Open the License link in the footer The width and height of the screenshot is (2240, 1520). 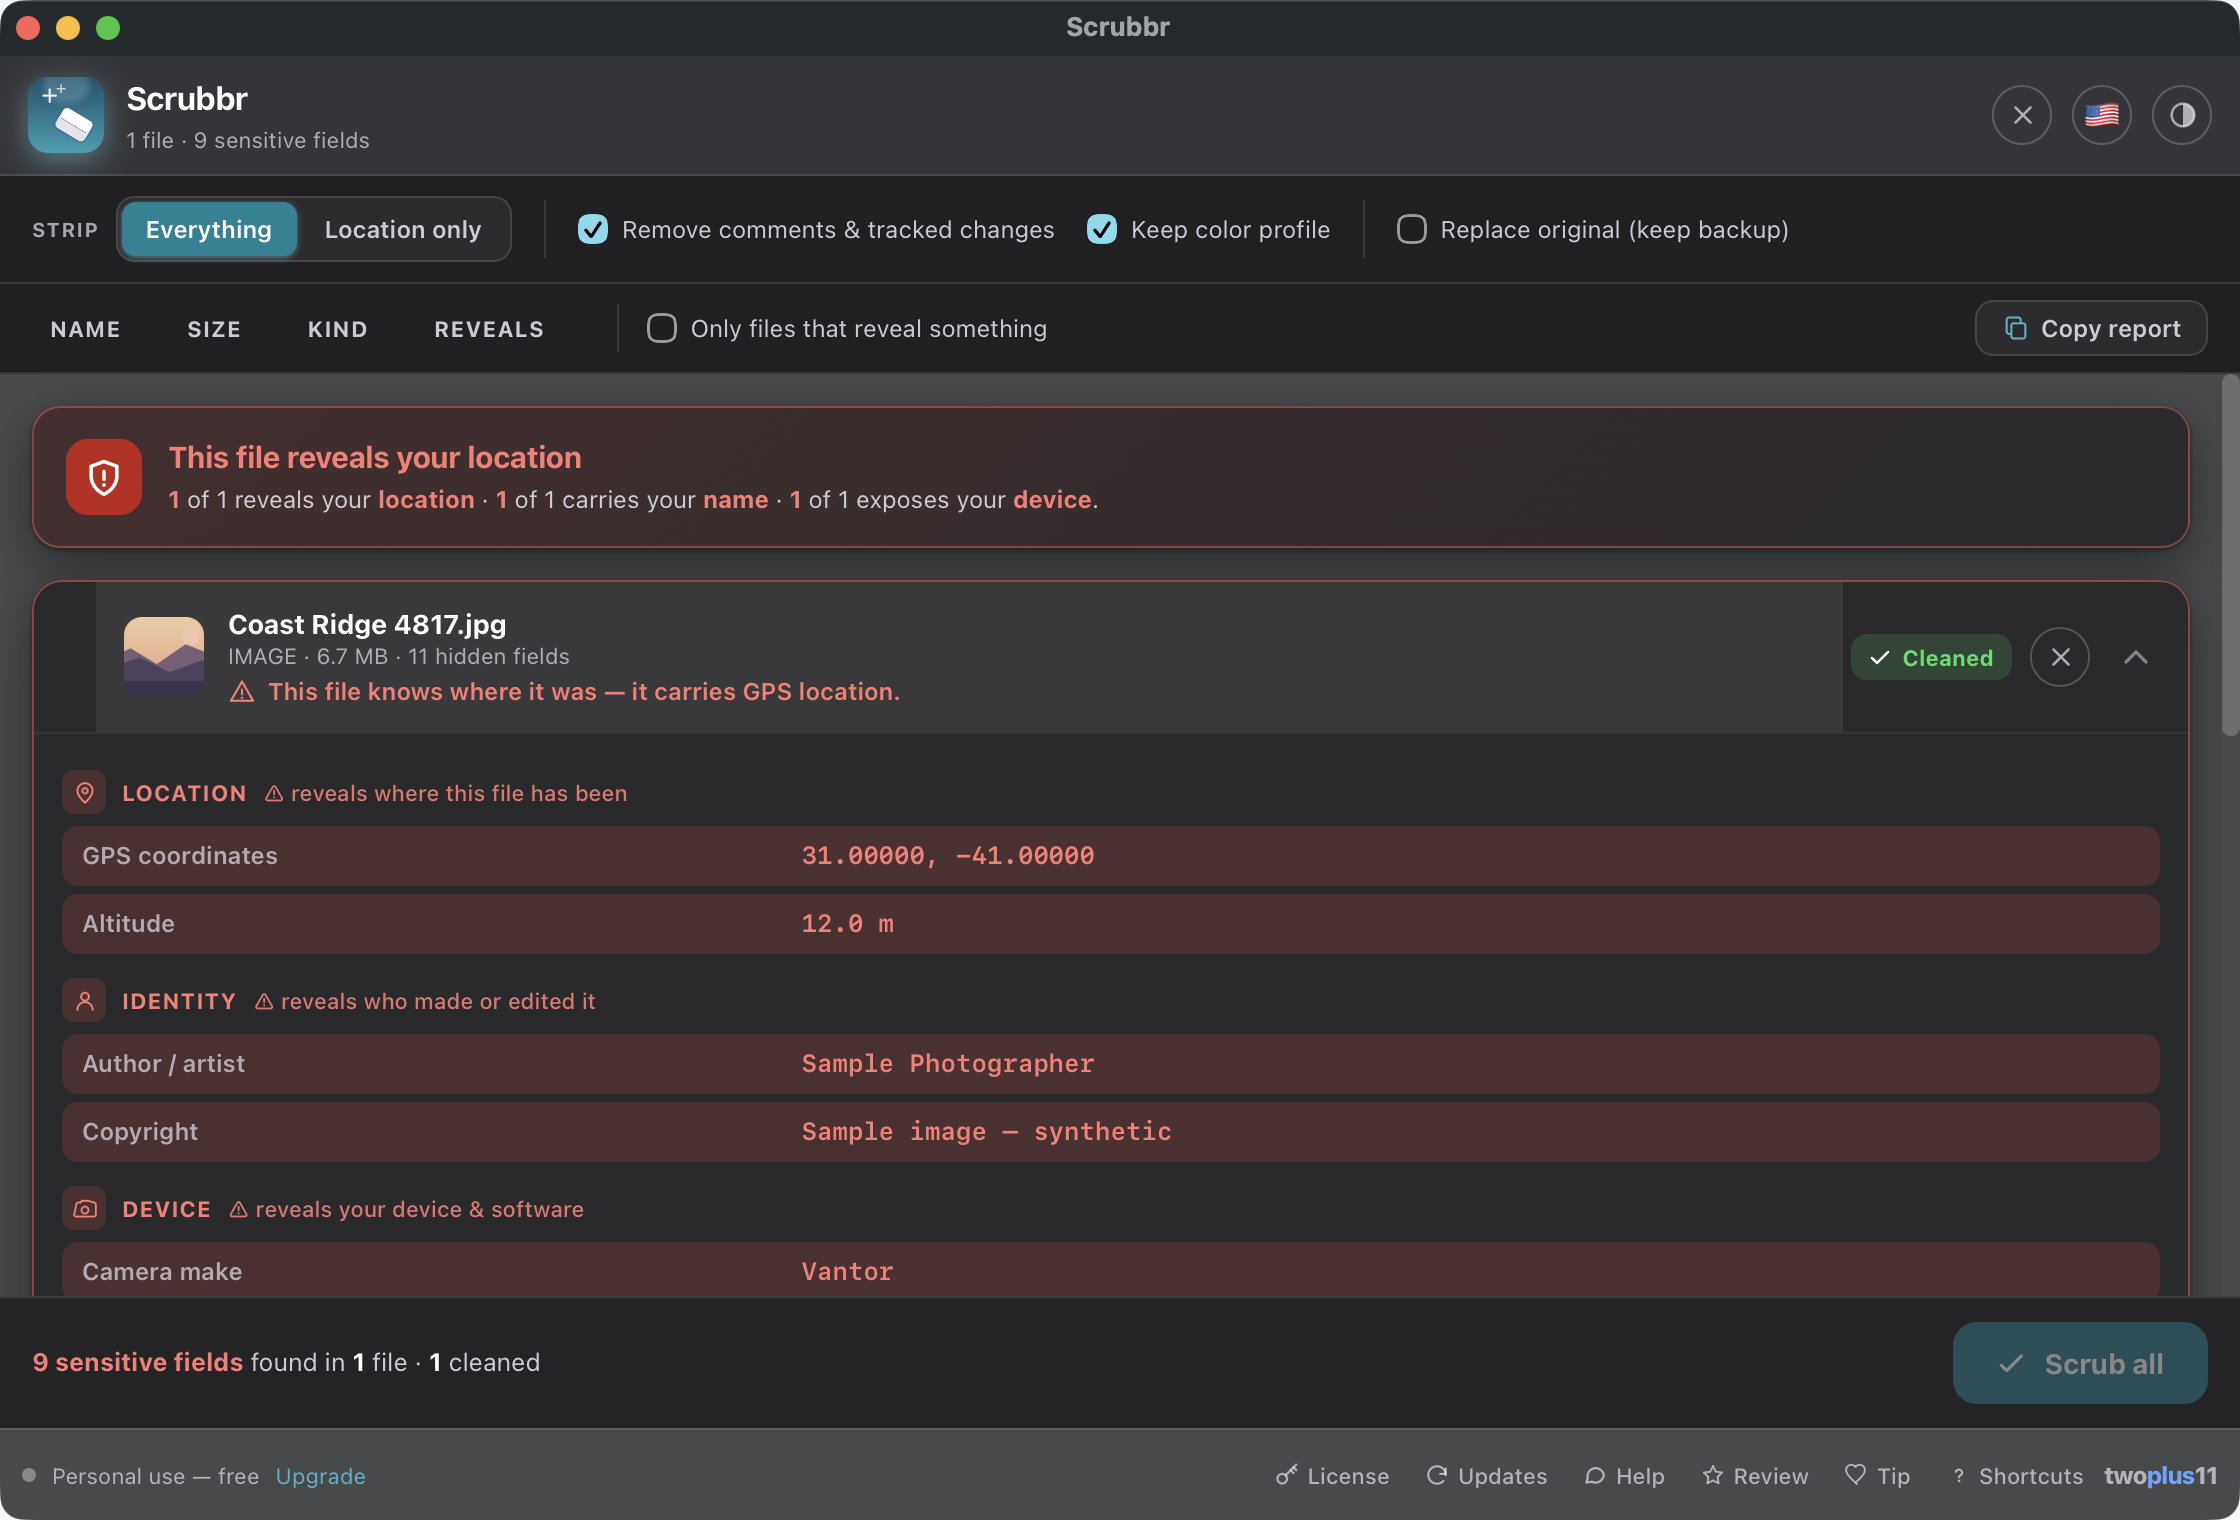point(1333,1476)
